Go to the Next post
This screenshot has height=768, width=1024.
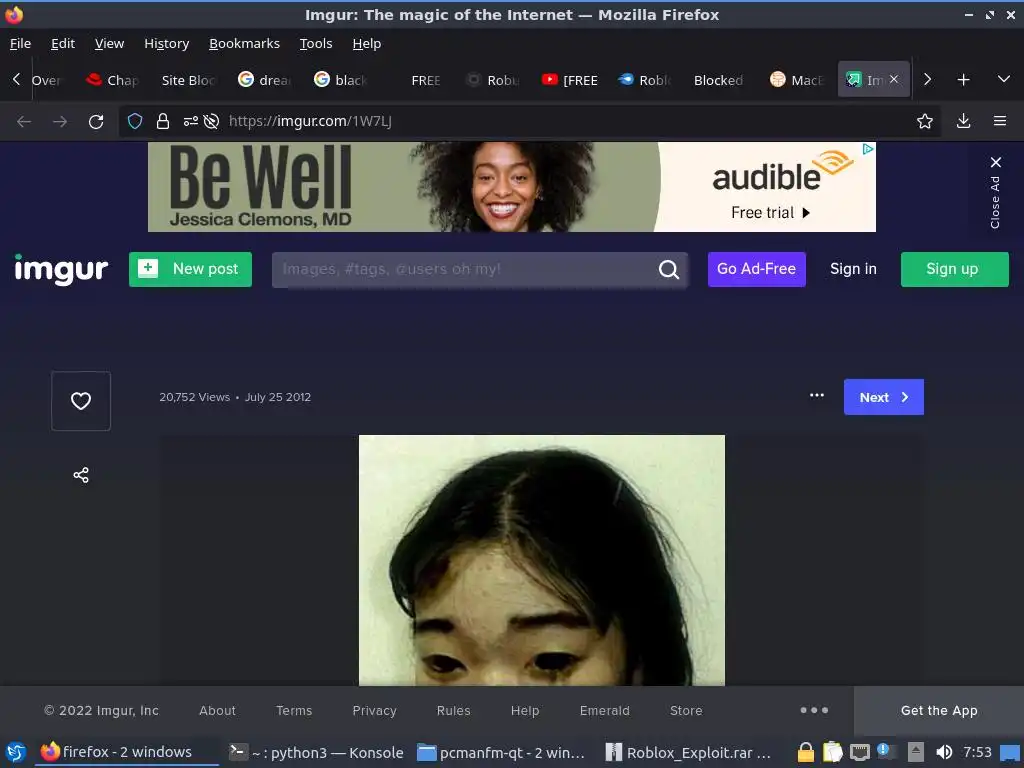pyautogui.click(x=884, y=397)
